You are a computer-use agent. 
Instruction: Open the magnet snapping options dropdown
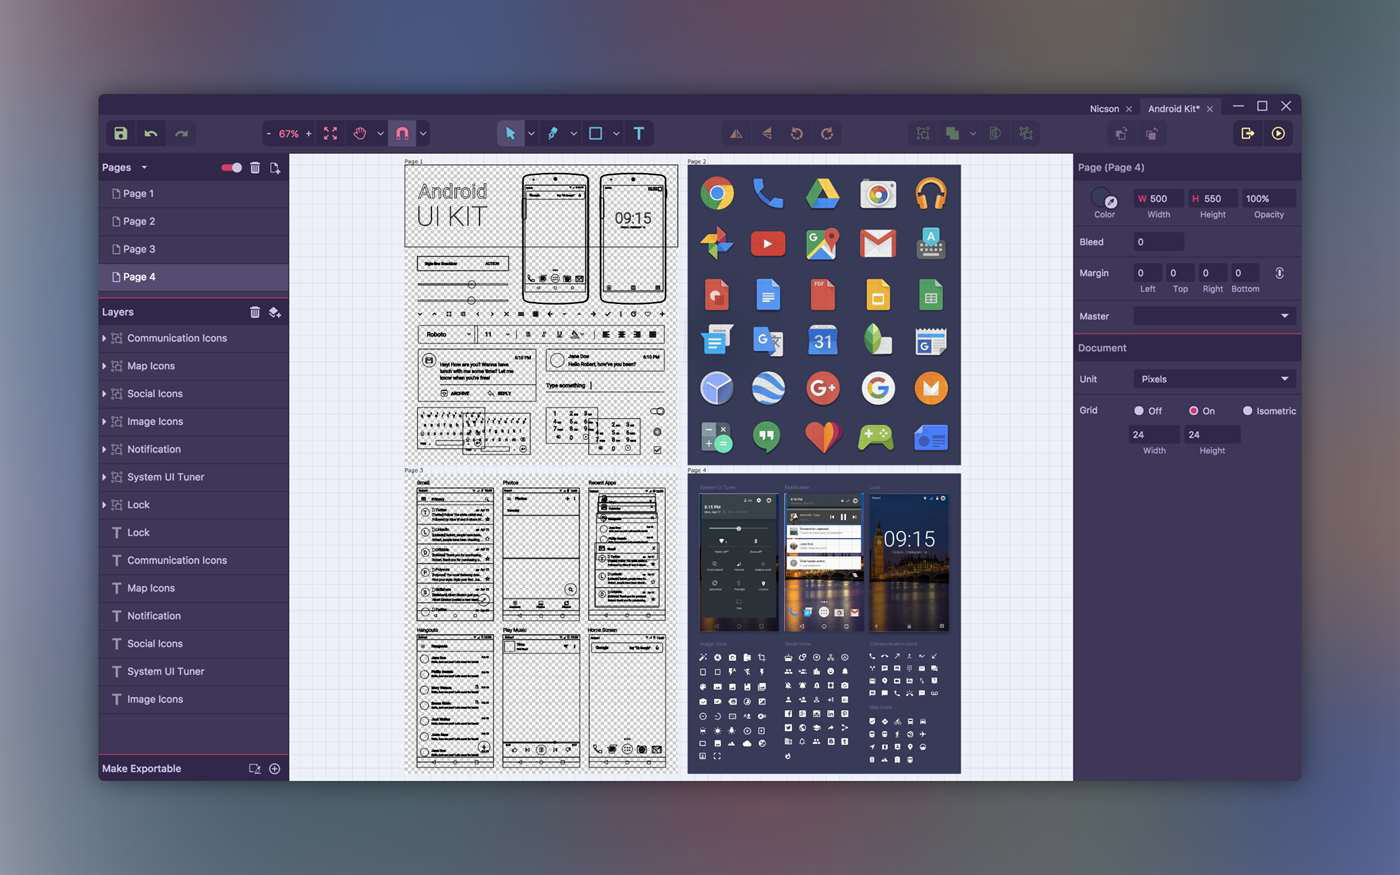click(x=423, y=133)
